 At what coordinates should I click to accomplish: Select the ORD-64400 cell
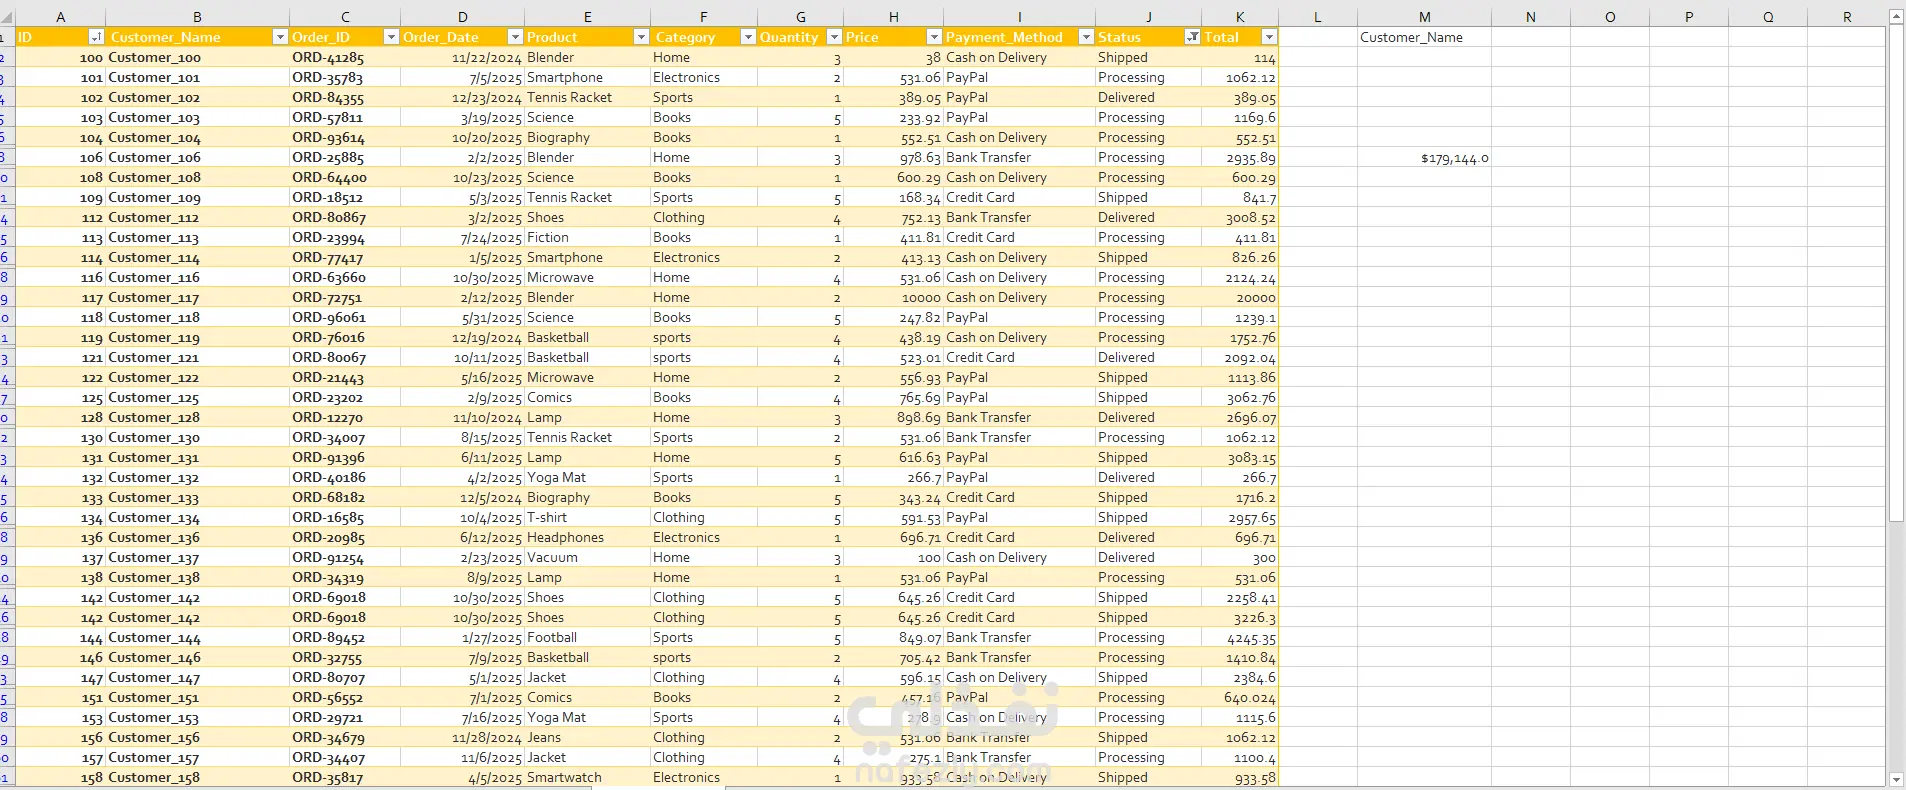345,177
